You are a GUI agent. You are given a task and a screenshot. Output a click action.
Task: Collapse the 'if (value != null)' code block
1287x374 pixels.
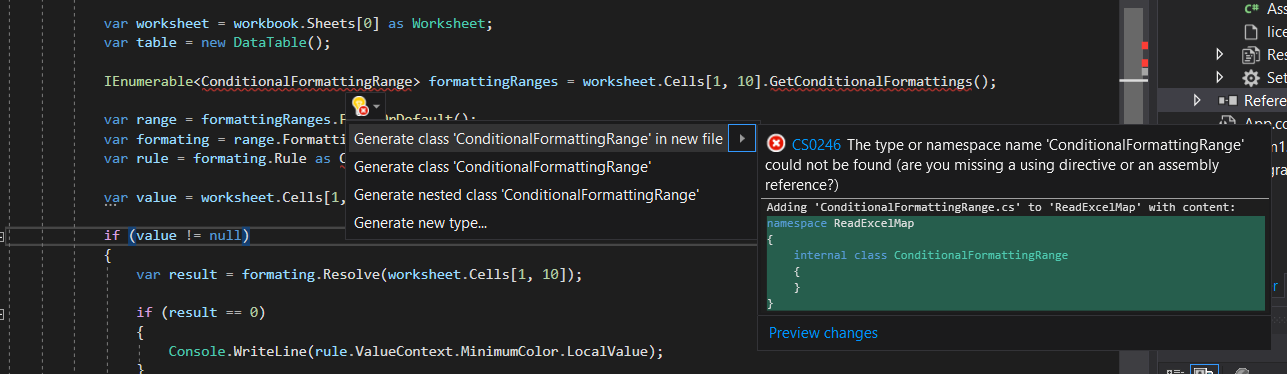point(4,236)
